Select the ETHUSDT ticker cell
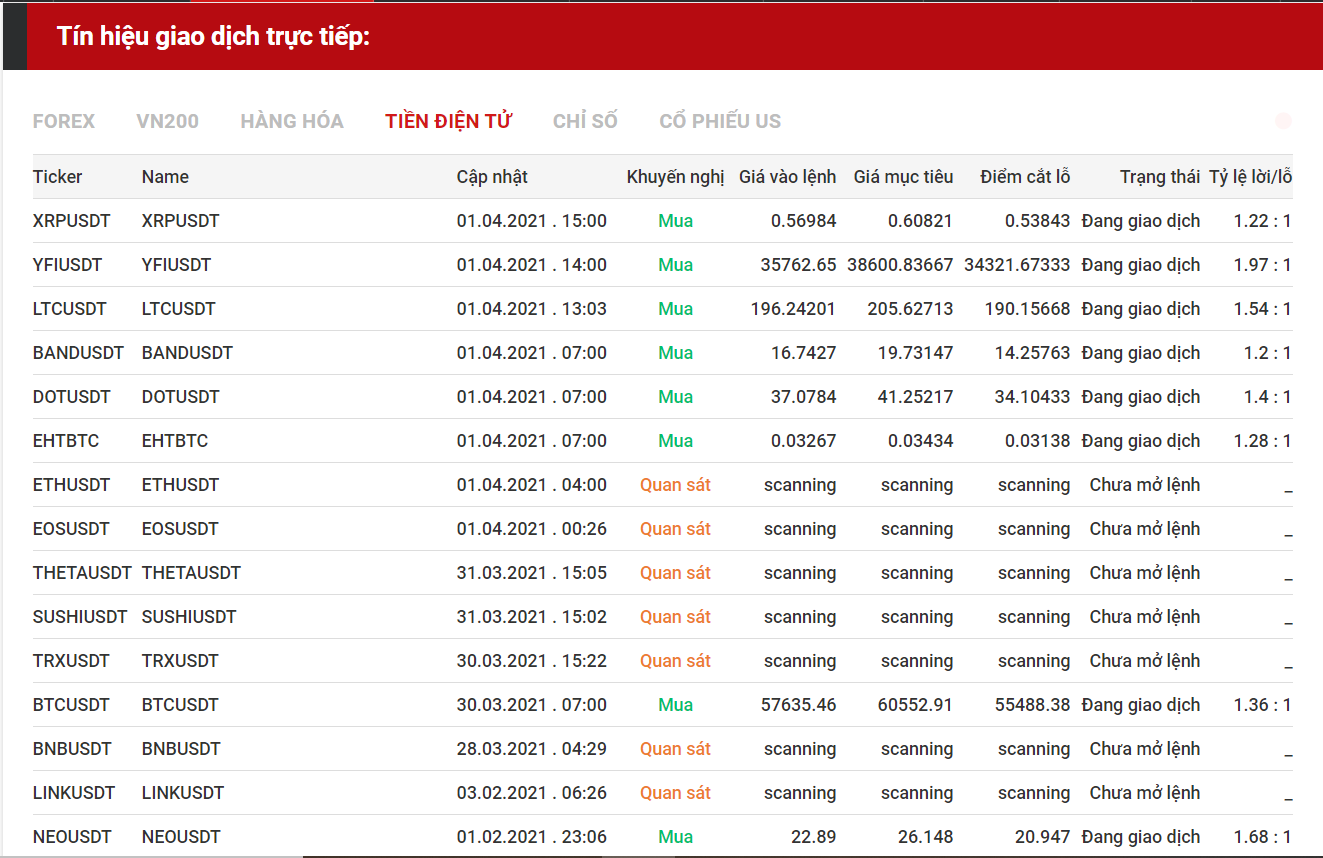The width and height of the screenshot is (1323, 858). point(71,485)
